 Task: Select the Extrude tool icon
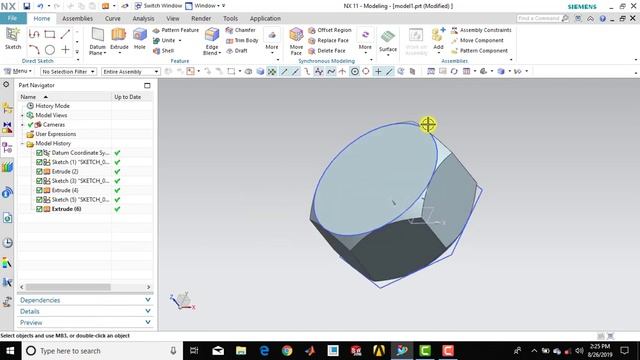coord(119,35)
